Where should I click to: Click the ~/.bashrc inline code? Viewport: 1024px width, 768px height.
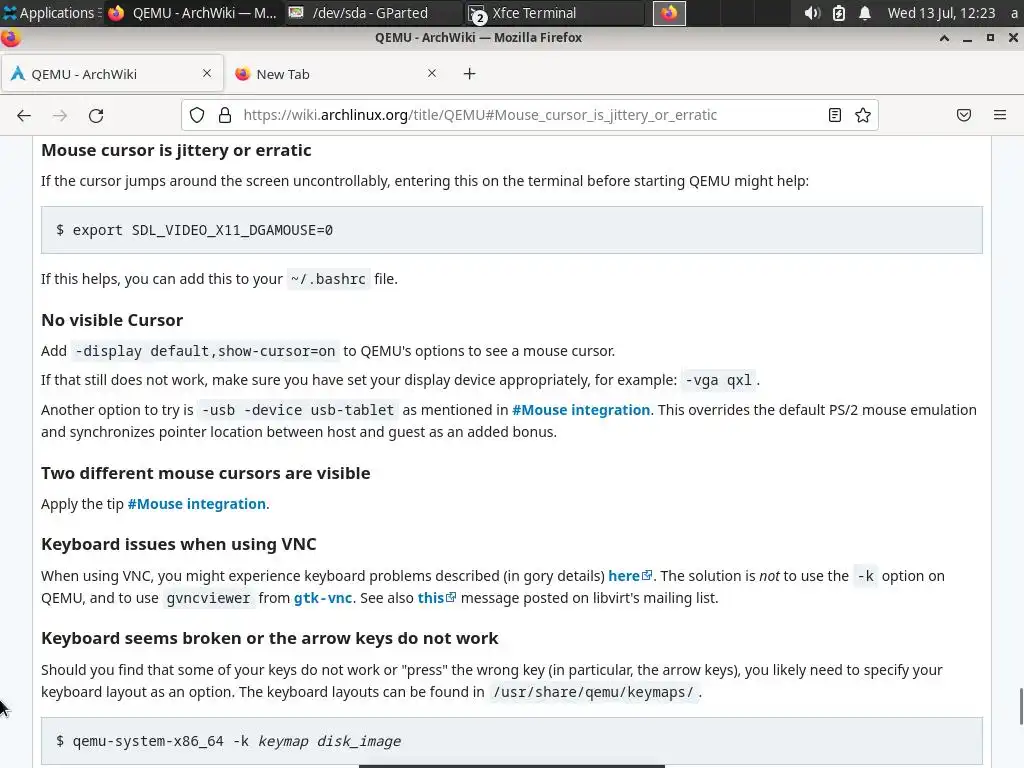328,279
